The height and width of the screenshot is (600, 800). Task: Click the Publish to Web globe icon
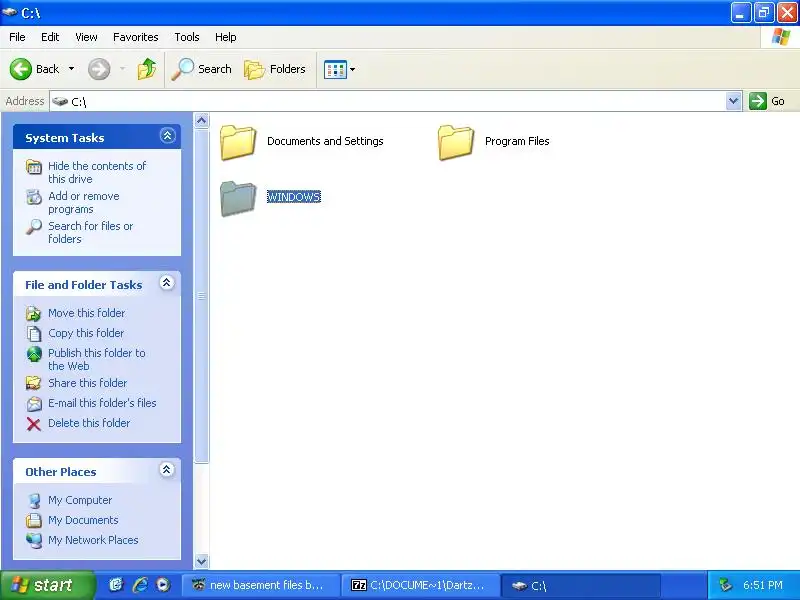coord(34,354)
